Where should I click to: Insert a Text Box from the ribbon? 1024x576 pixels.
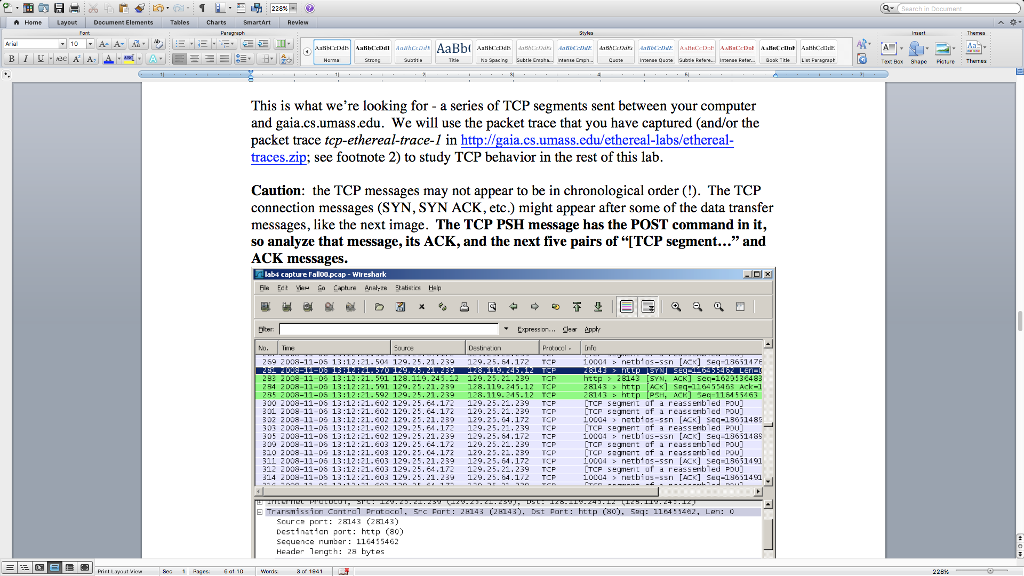[889, 48]
